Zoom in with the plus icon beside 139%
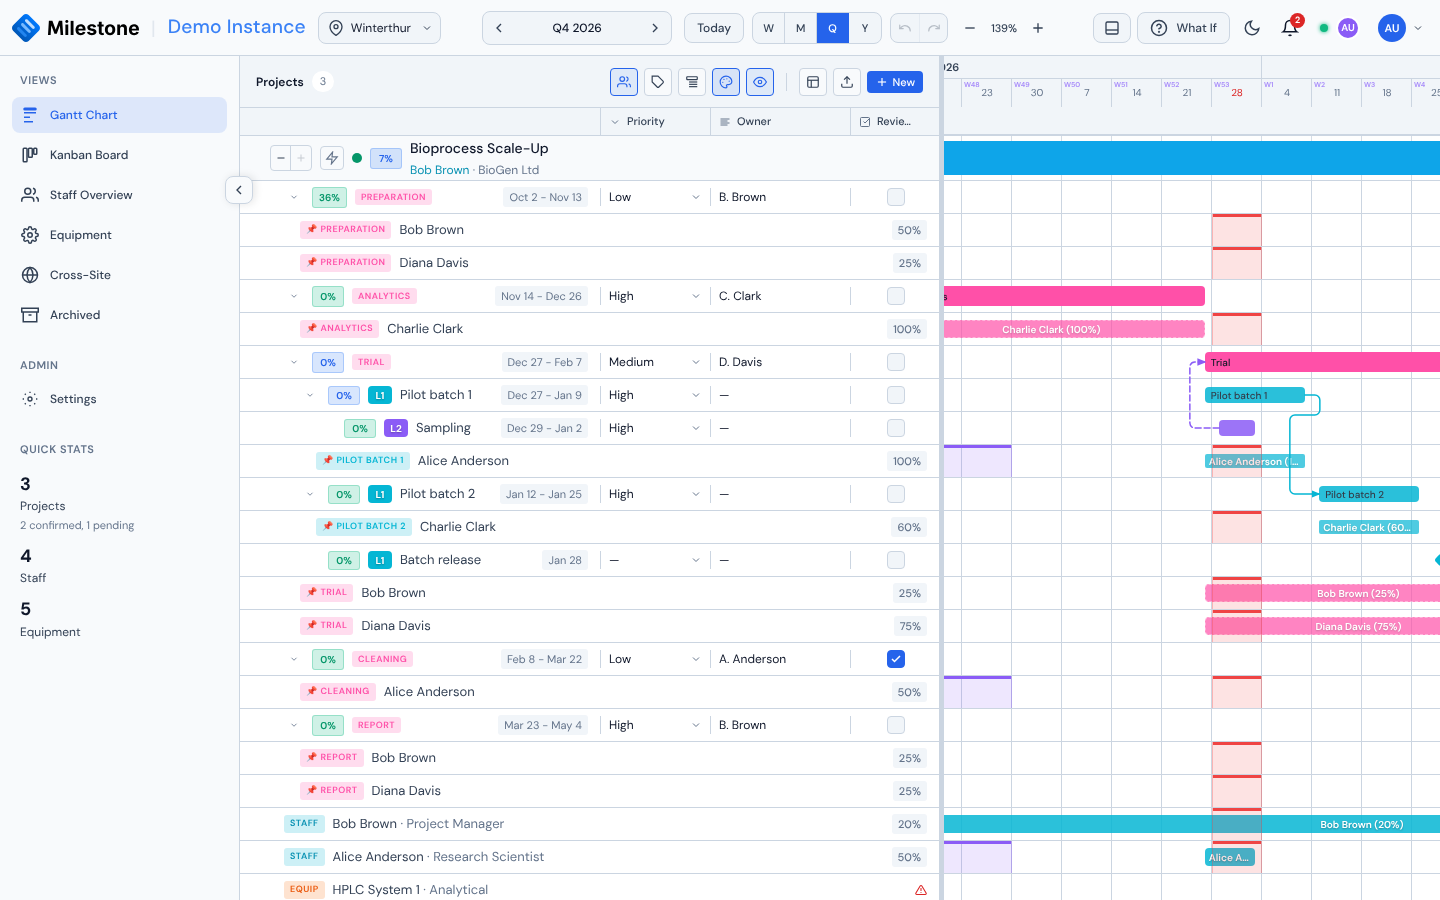This screenshot has width=1440, height=900. coord(1038,28)
